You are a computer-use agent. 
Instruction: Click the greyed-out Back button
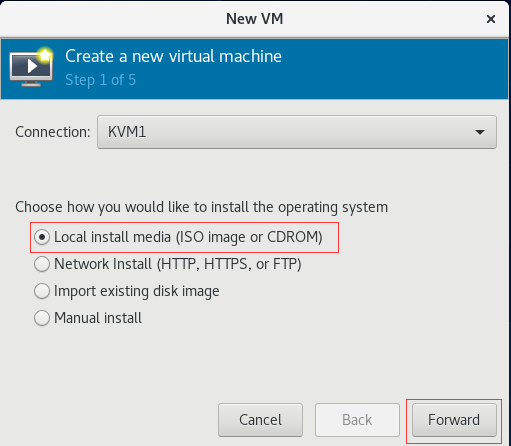(357, 420)
